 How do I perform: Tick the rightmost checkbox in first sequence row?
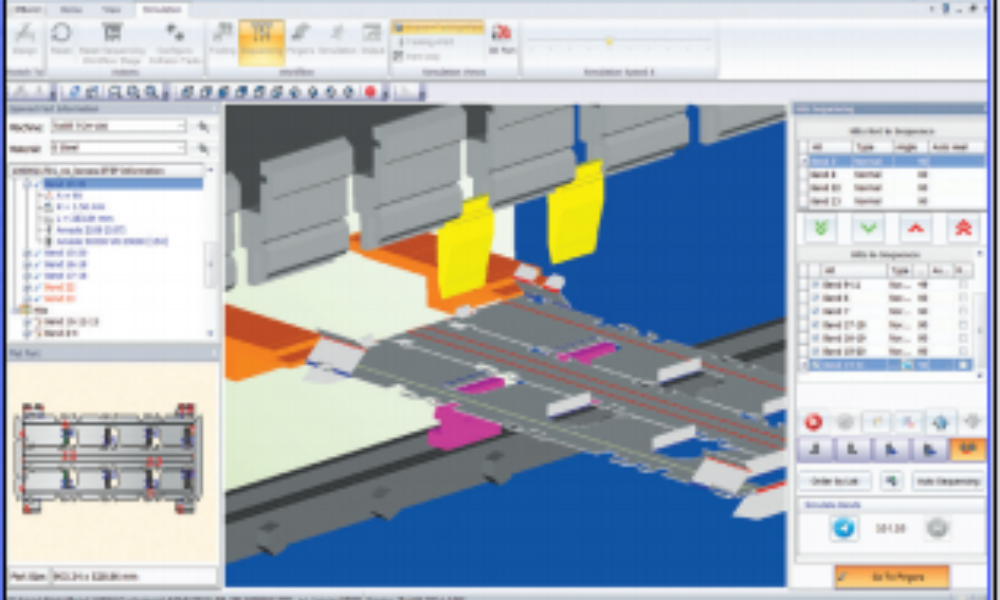[962, 284]
